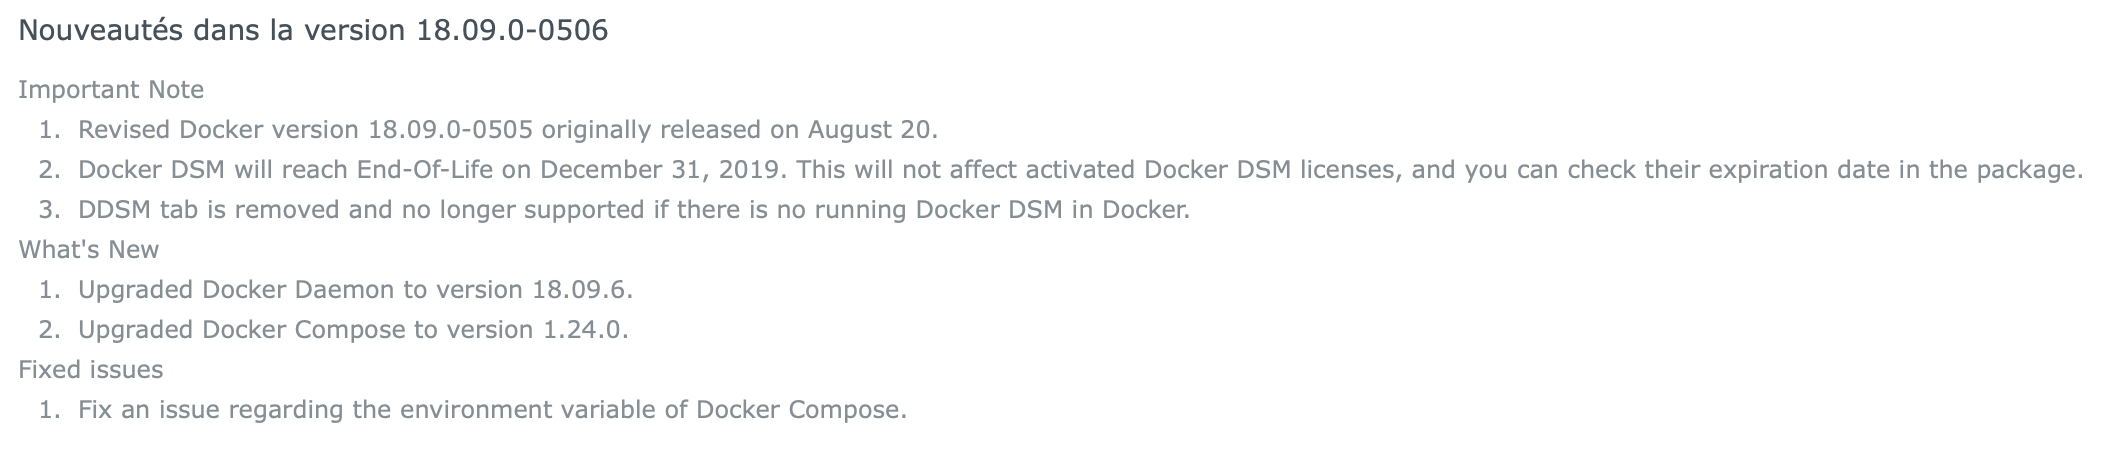Click list number 2 under What's New

50,329
